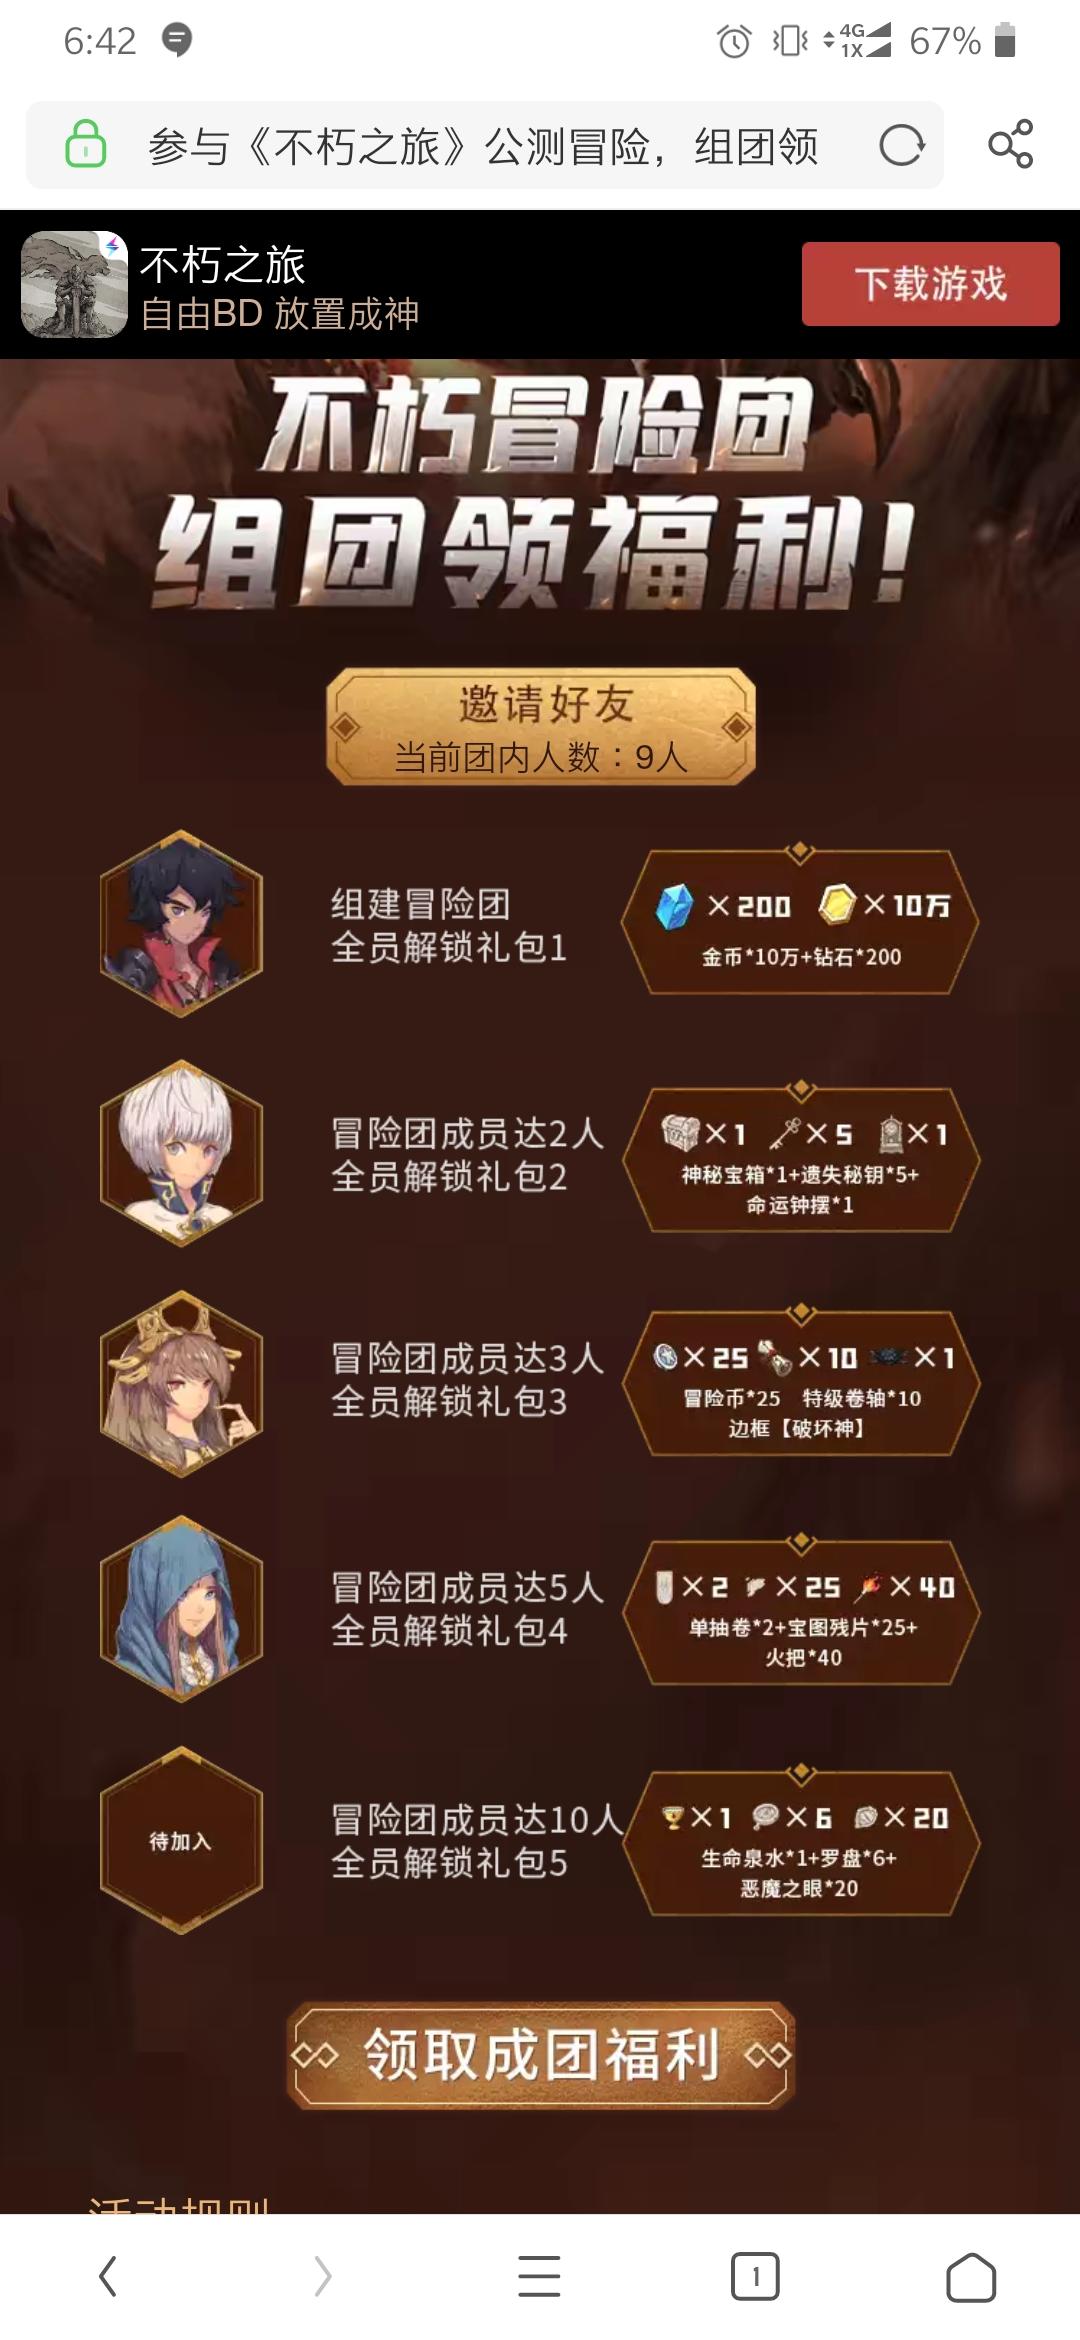The image size is (1080, 2340).
Task: Open the tab switcher showing 1
Action: (x=755, y=2277)
